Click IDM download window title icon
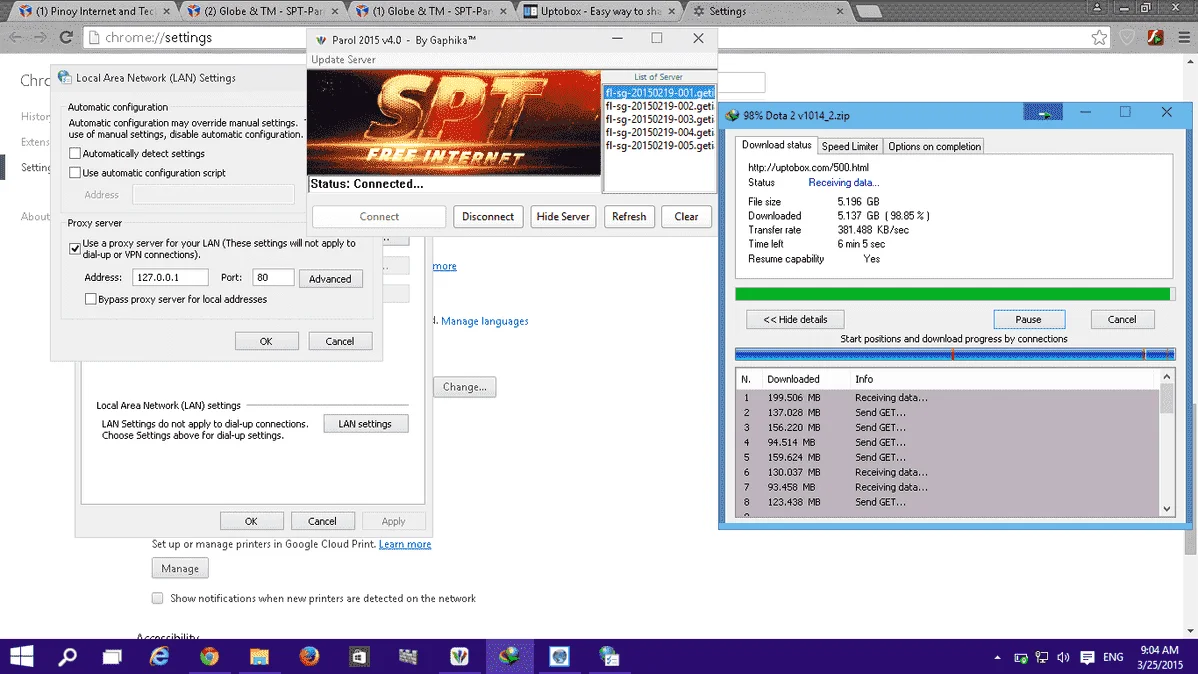 [733, 115]
